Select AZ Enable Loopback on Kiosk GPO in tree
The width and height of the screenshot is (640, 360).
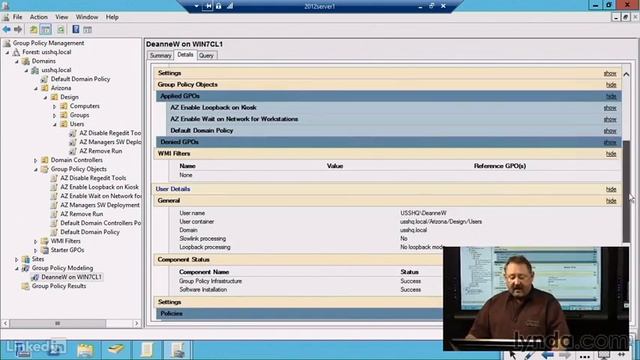(x=99, y=187)
